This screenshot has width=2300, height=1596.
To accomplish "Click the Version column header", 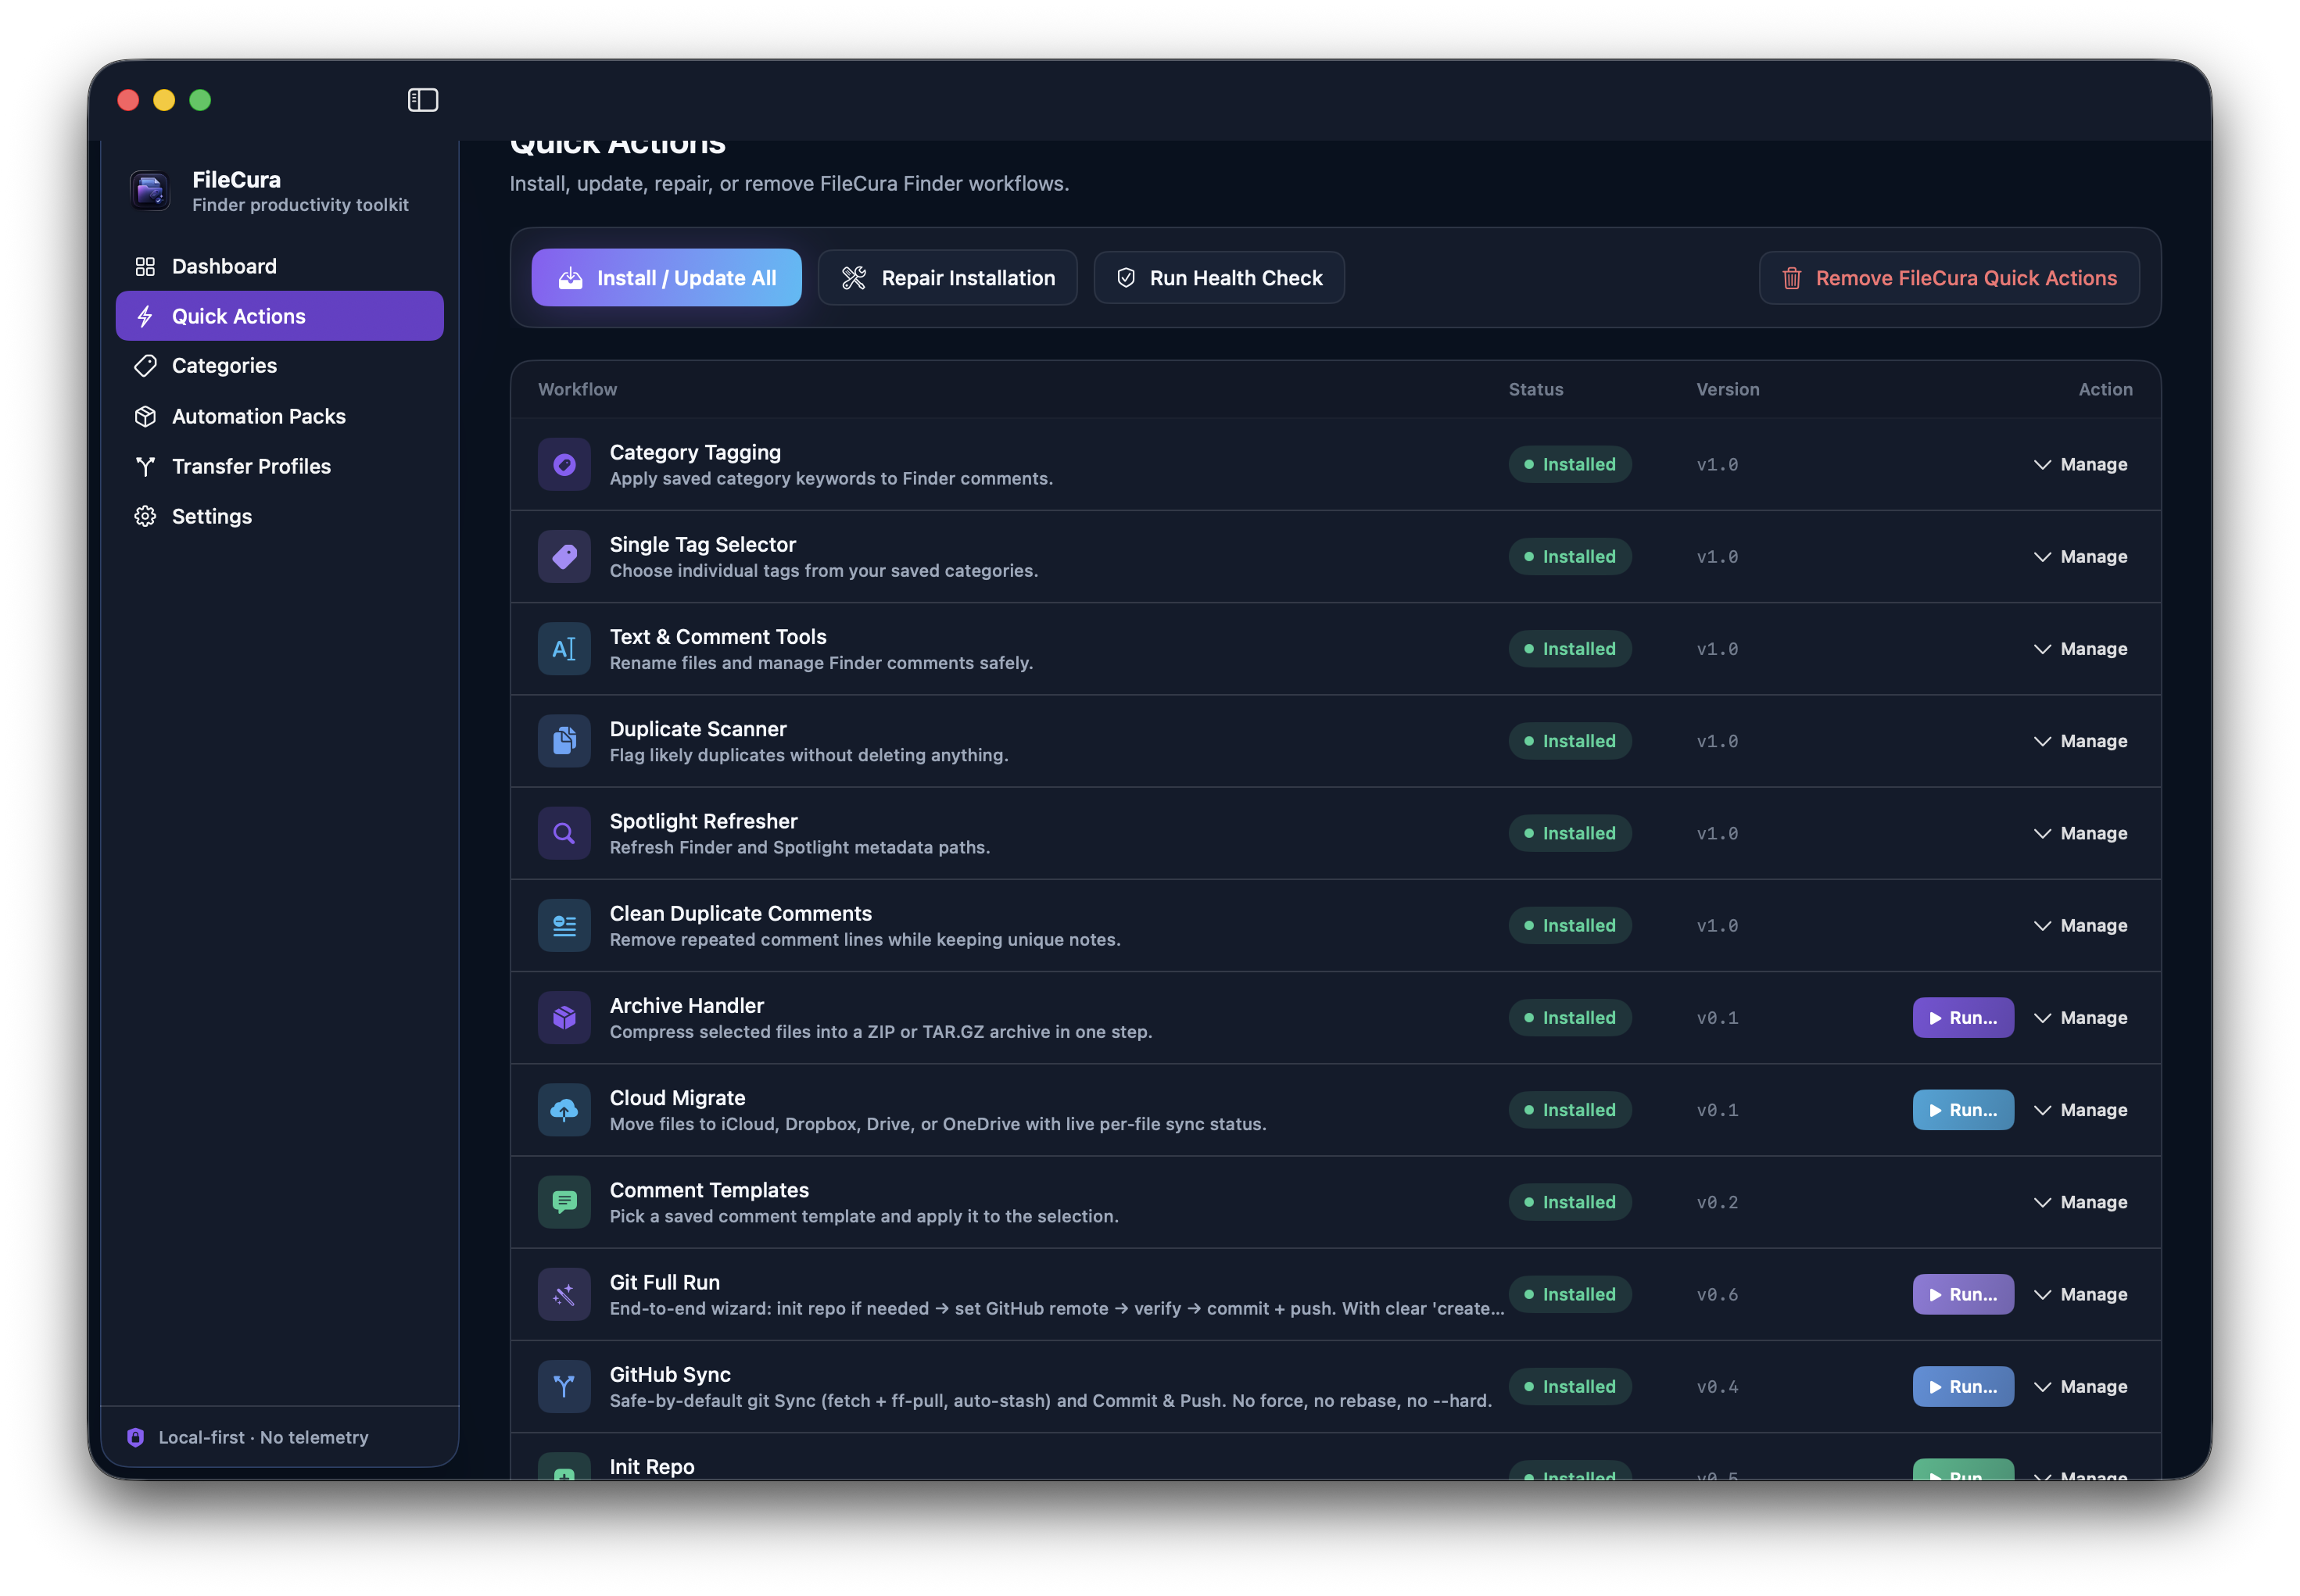I will [1727, 389].
